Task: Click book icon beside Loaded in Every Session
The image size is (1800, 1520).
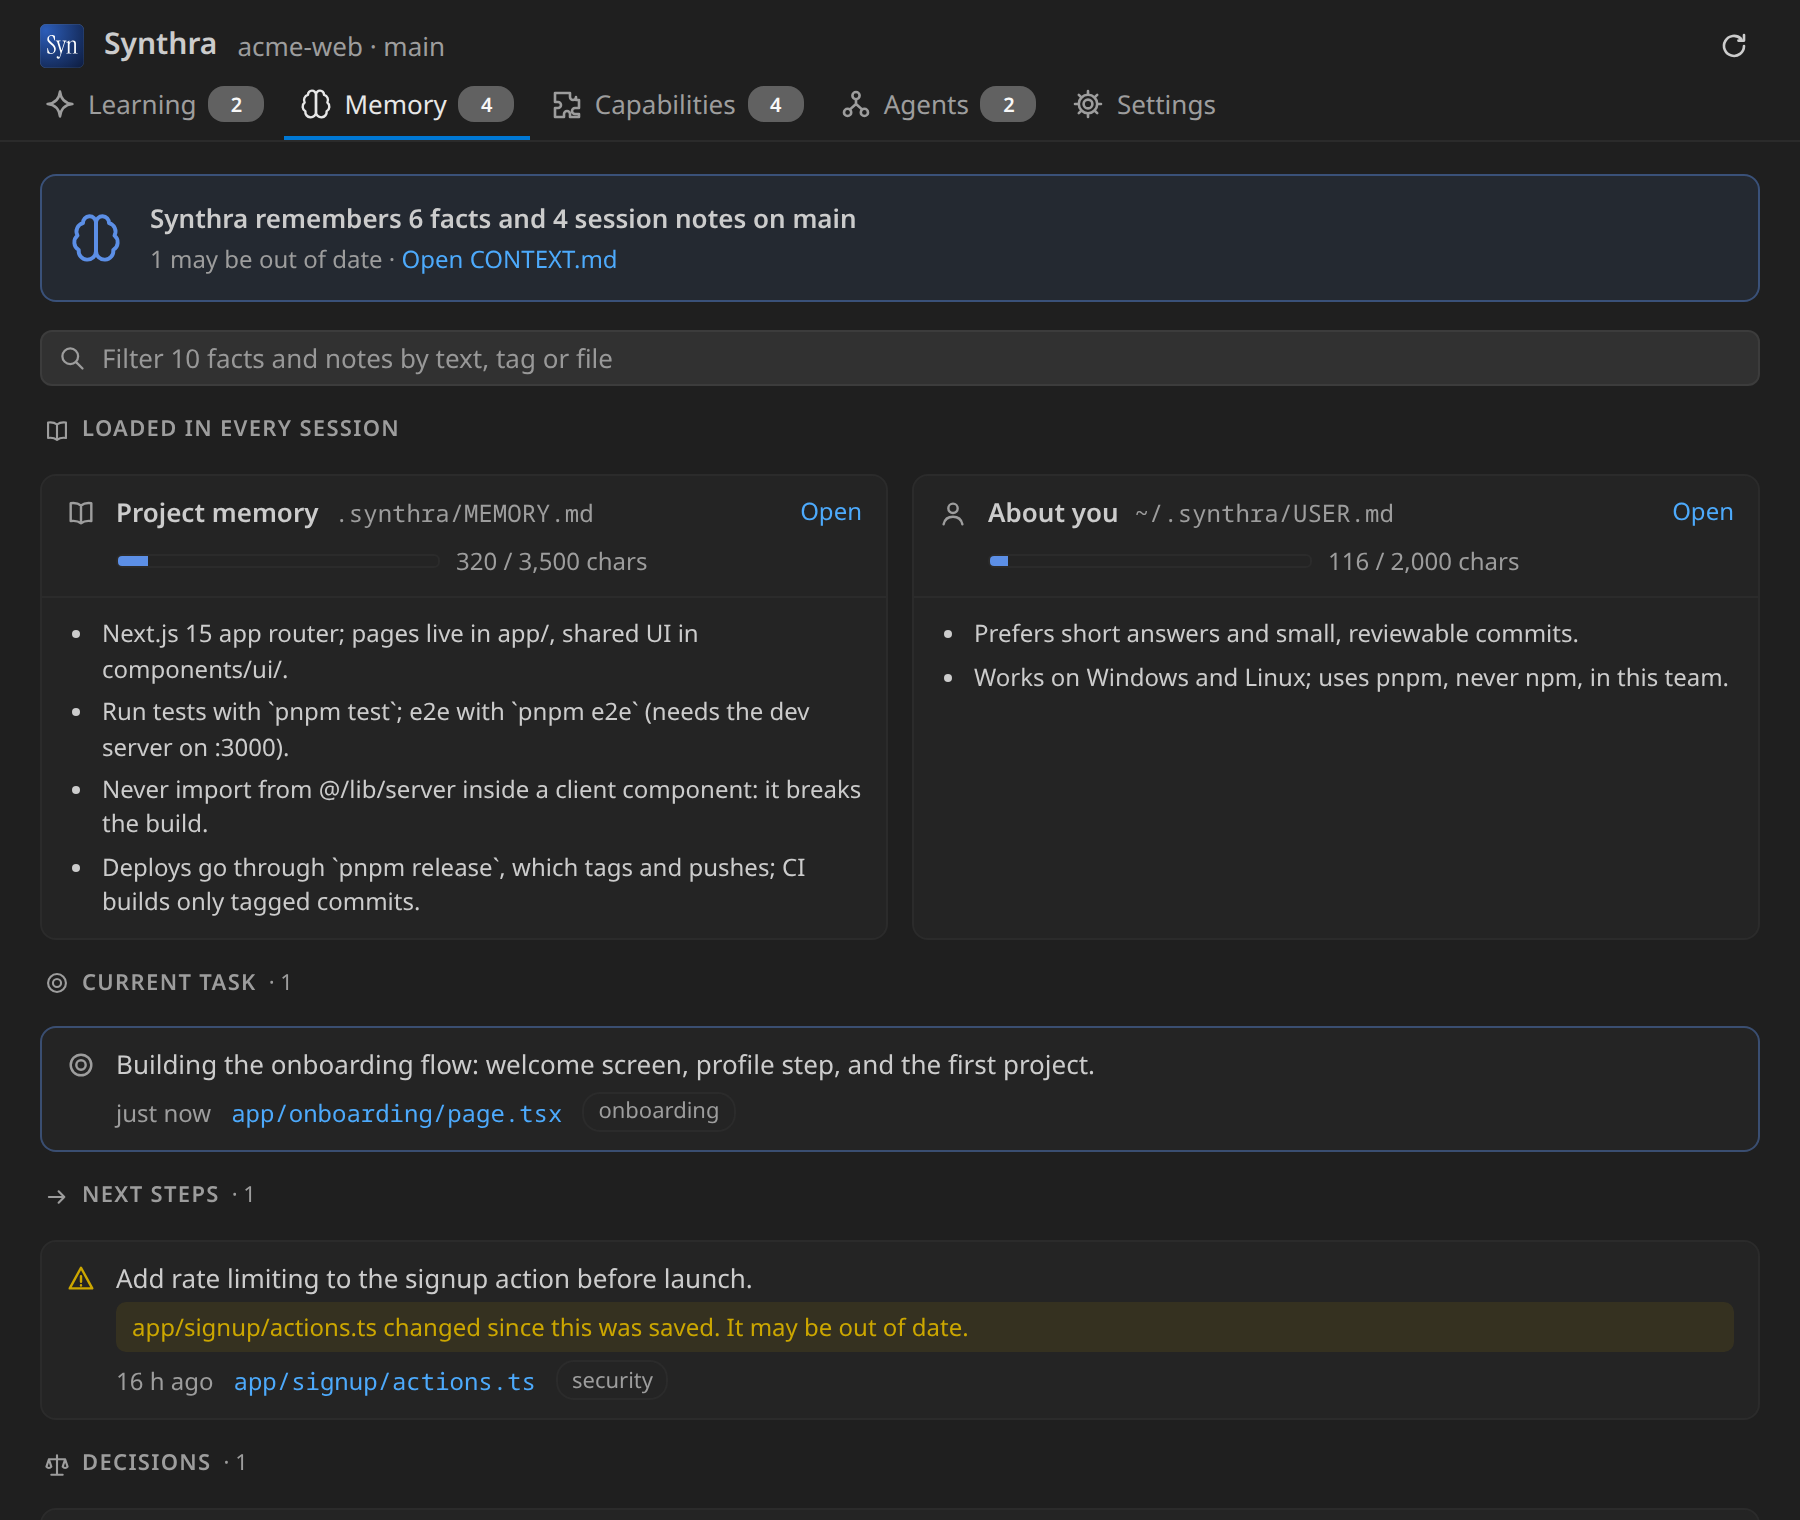Action: point(57,430)
